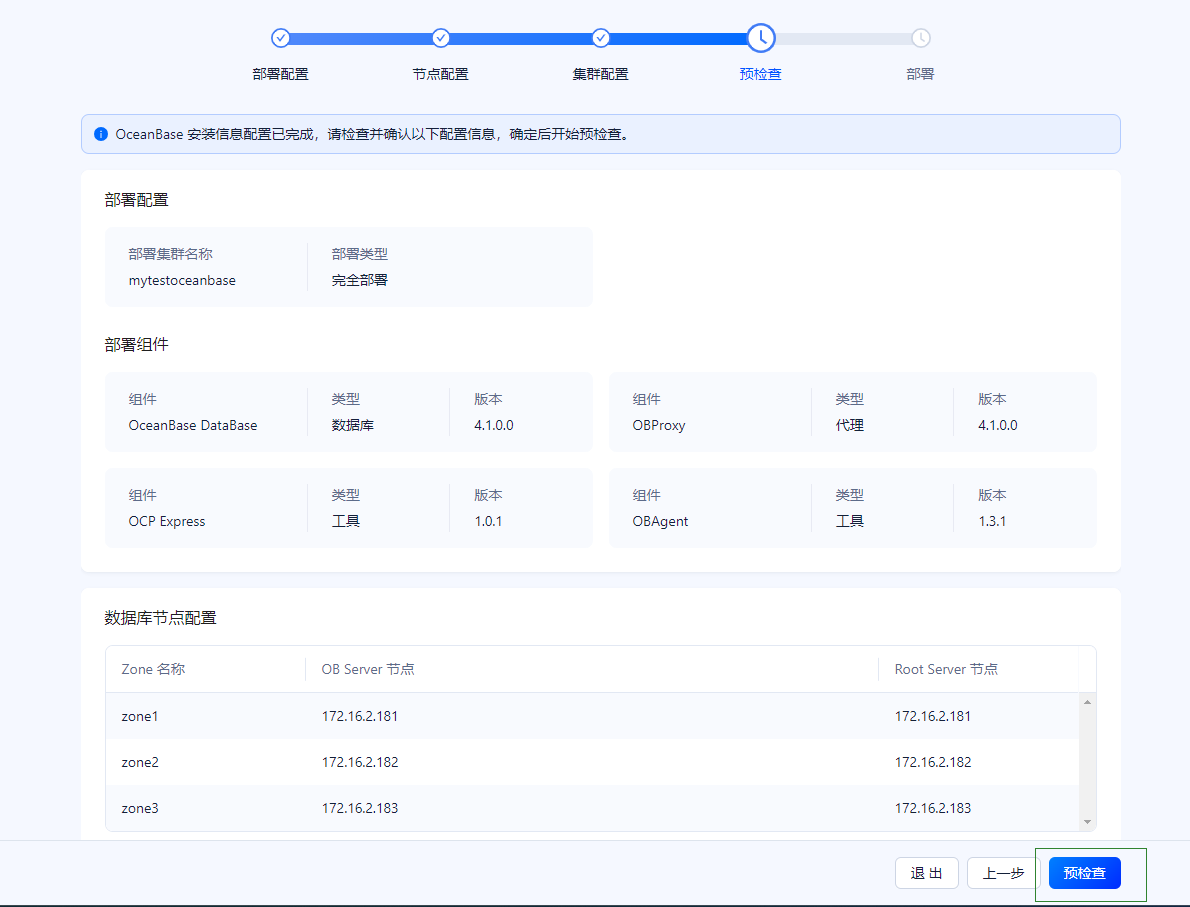
Task: Click the 节点配置 step checkmark icon
Action: pos(440,37)
